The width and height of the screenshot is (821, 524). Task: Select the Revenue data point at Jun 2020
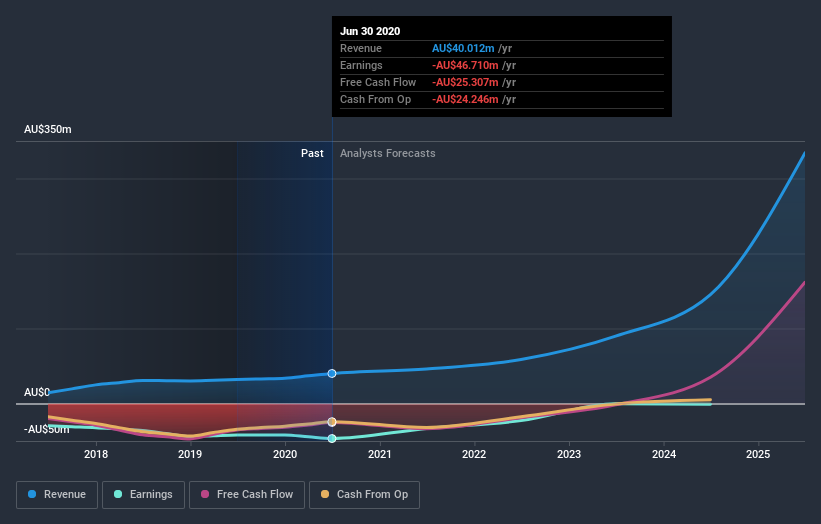pyautogui.click(x=332, y=373)
